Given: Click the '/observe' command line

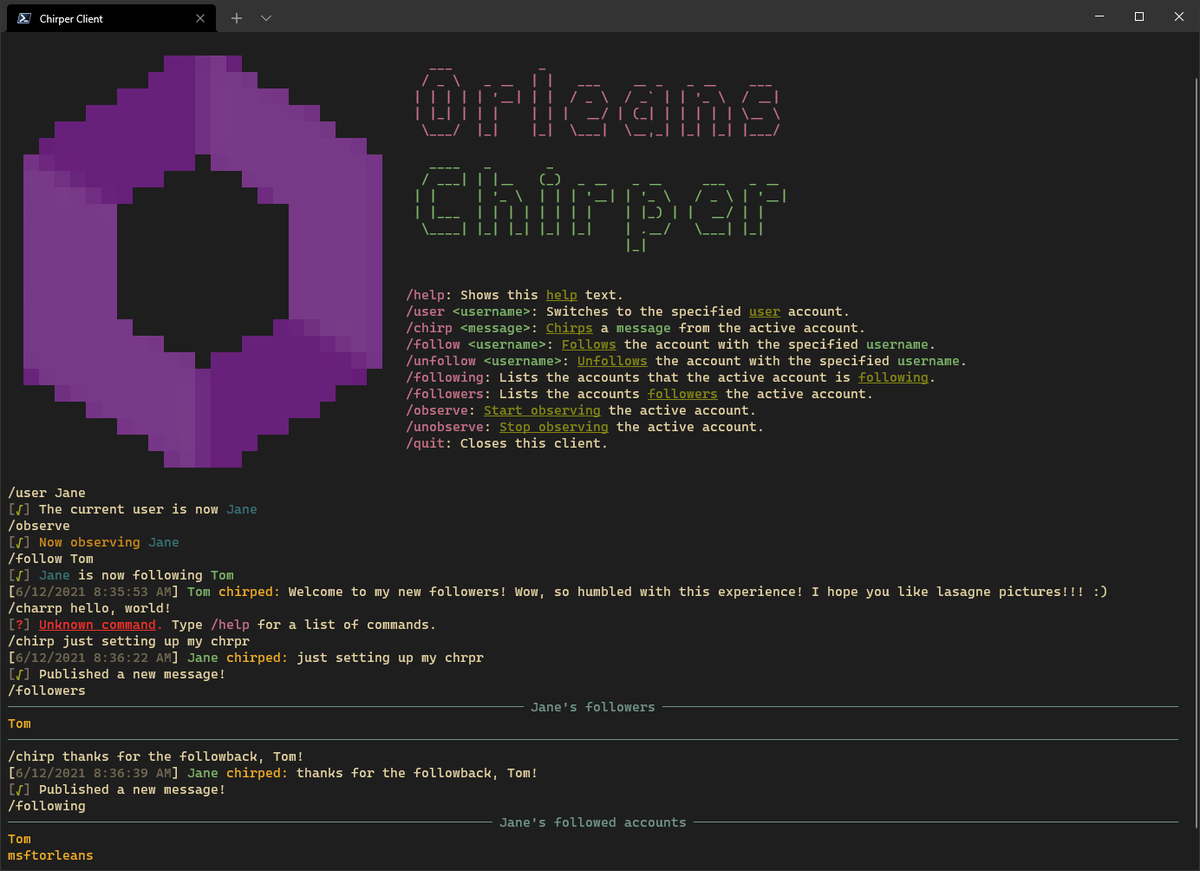Looking at the screenshot, I should coord(38,526).
